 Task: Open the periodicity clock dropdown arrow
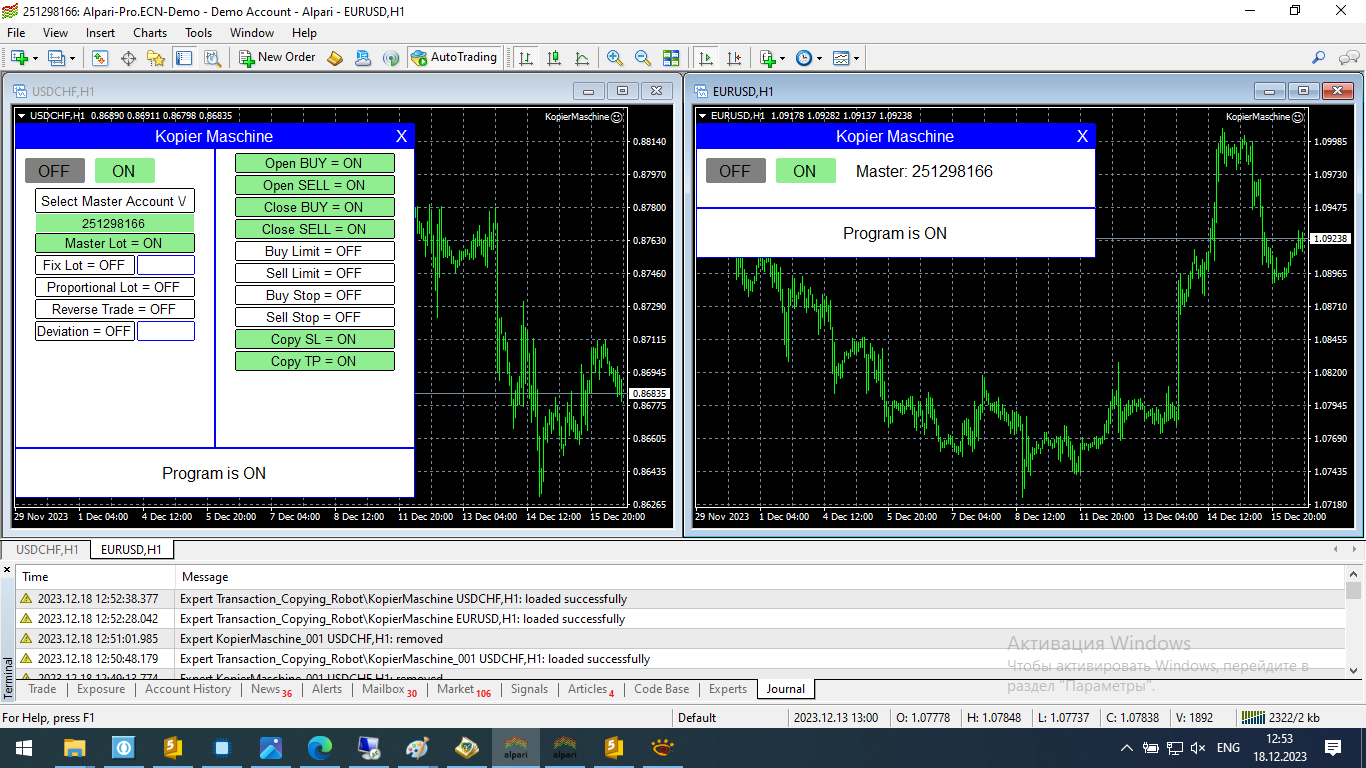pyautogui.click(x=819, y=58)
